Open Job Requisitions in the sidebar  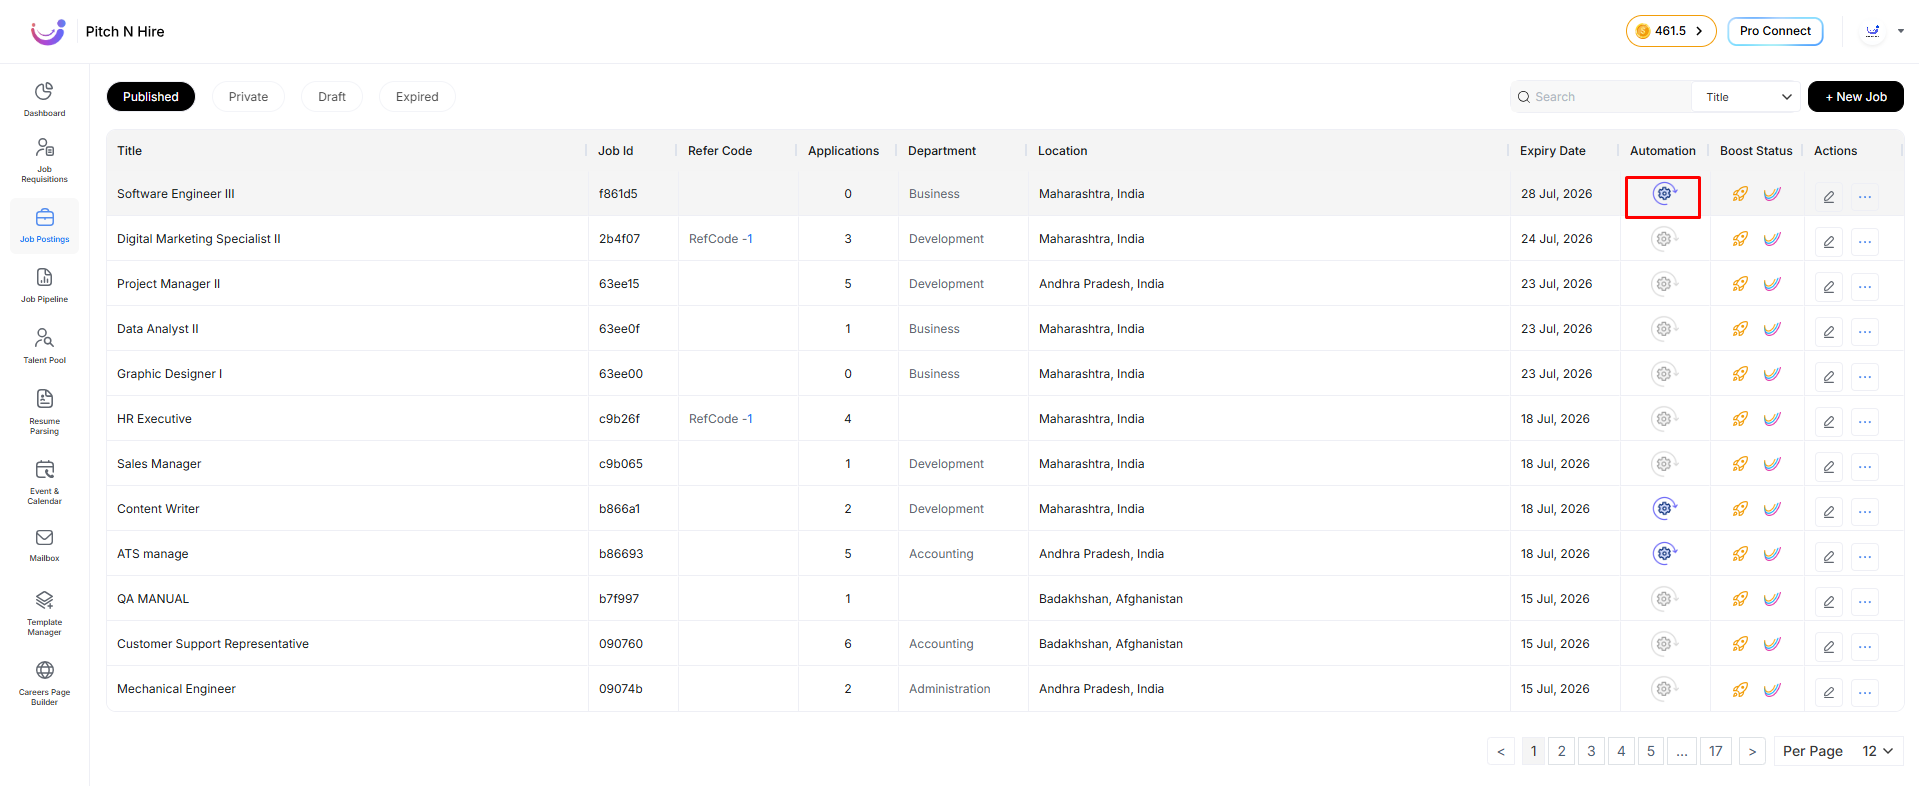[x=44, y=160]
